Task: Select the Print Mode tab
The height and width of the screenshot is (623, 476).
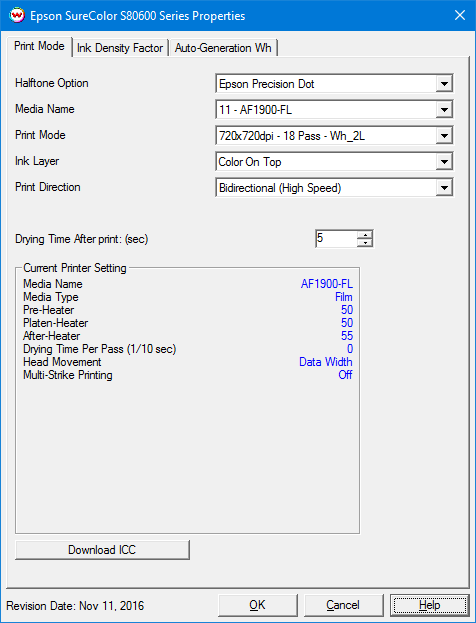Action: click(39, 46)
